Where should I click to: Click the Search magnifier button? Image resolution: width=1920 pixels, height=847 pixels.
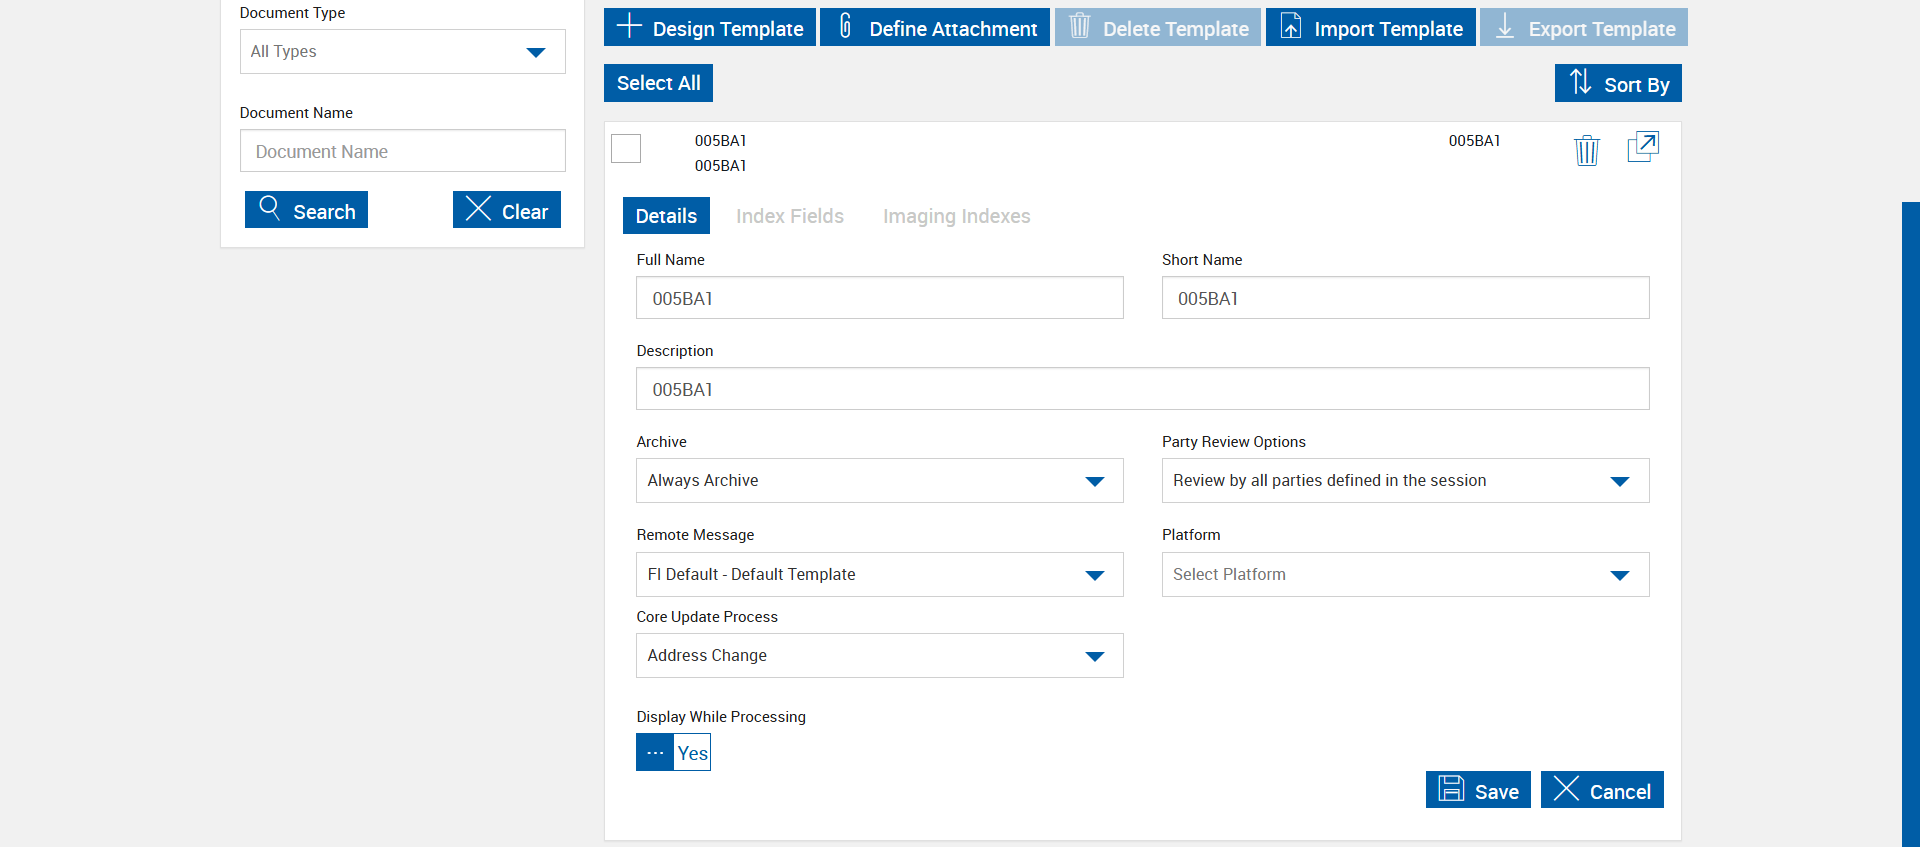pyautogui.click(x=306, y=210)
